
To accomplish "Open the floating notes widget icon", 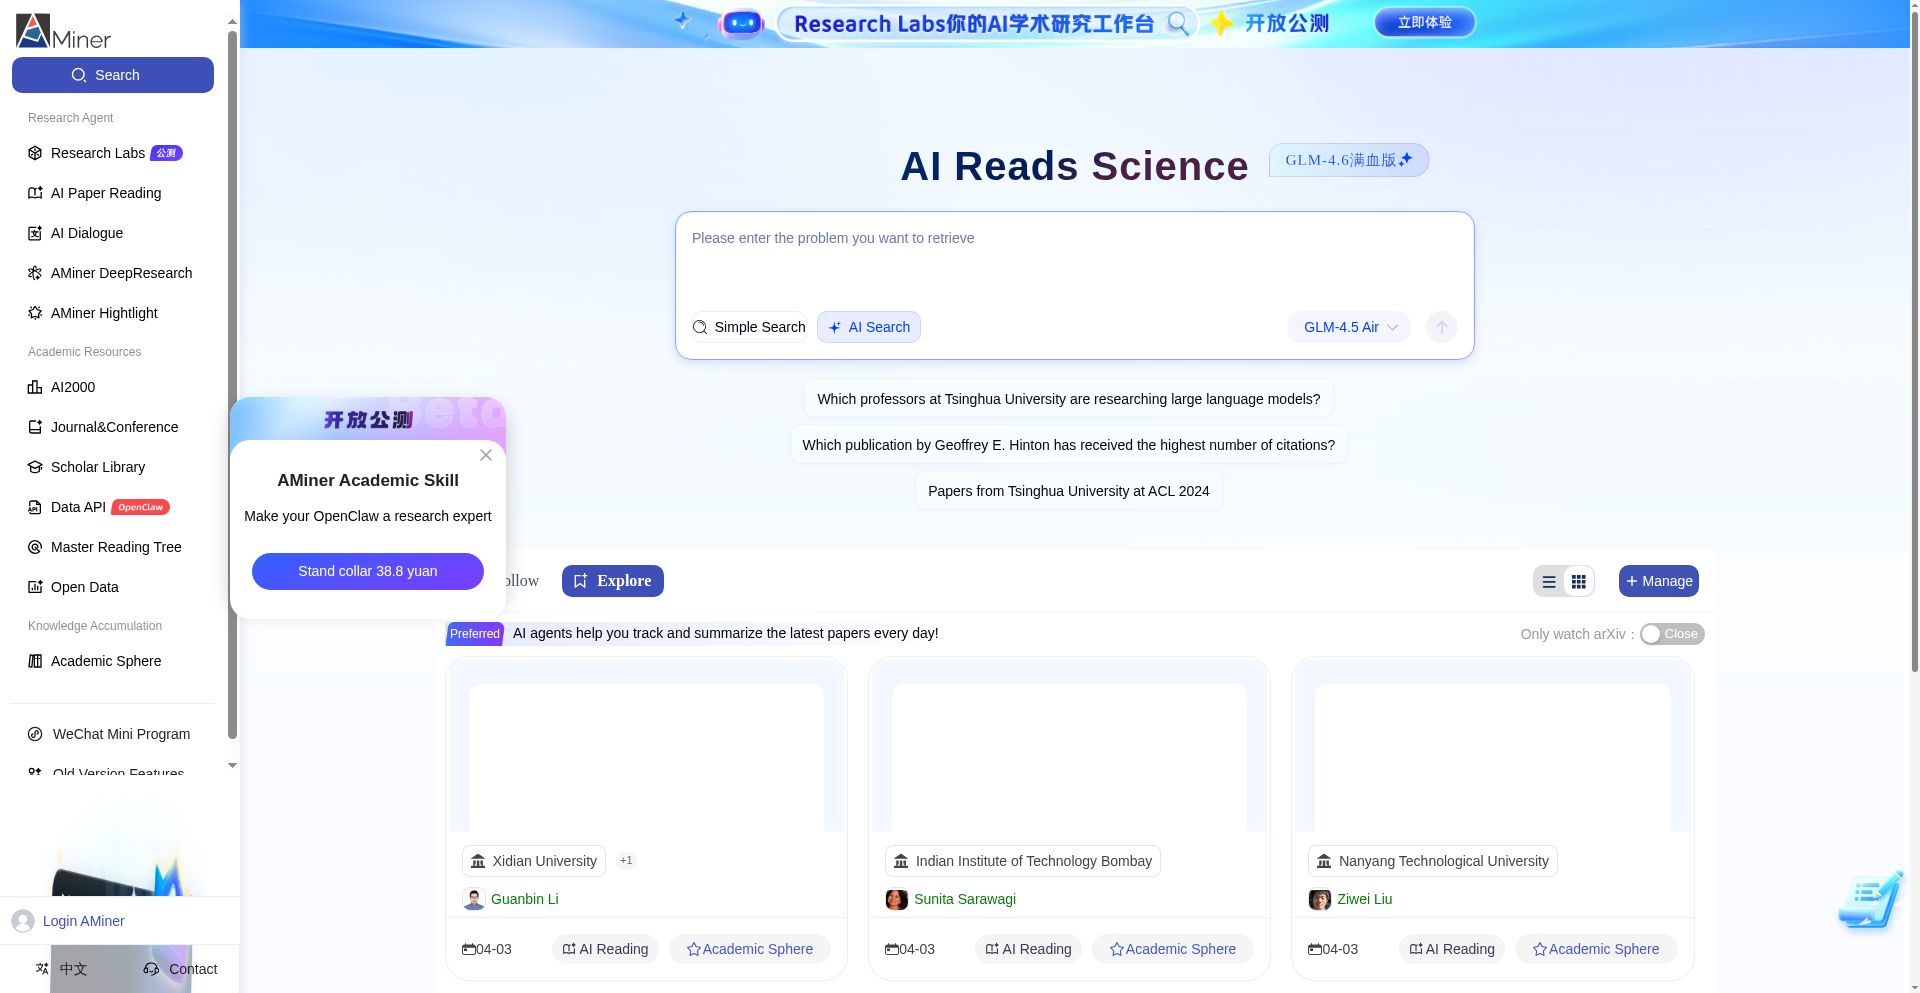I will click(1871, 900).
